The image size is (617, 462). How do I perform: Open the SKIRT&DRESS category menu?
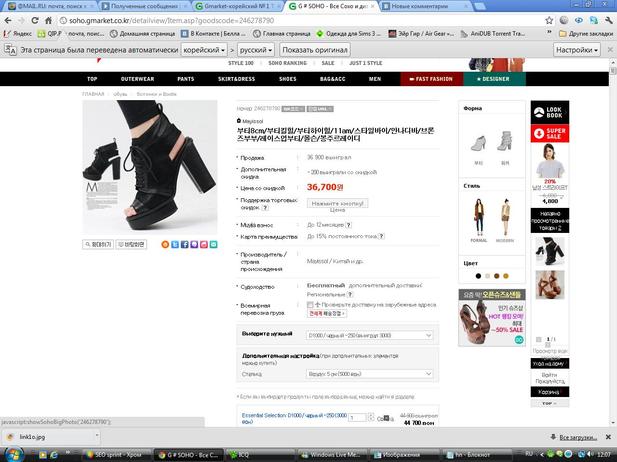click(x=236, y=79)
